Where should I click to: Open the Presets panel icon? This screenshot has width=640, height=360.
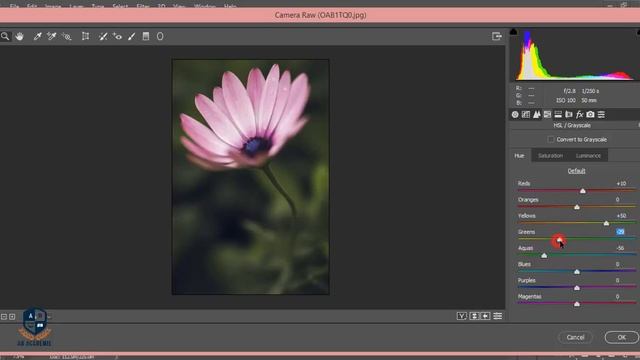[601, 115]
